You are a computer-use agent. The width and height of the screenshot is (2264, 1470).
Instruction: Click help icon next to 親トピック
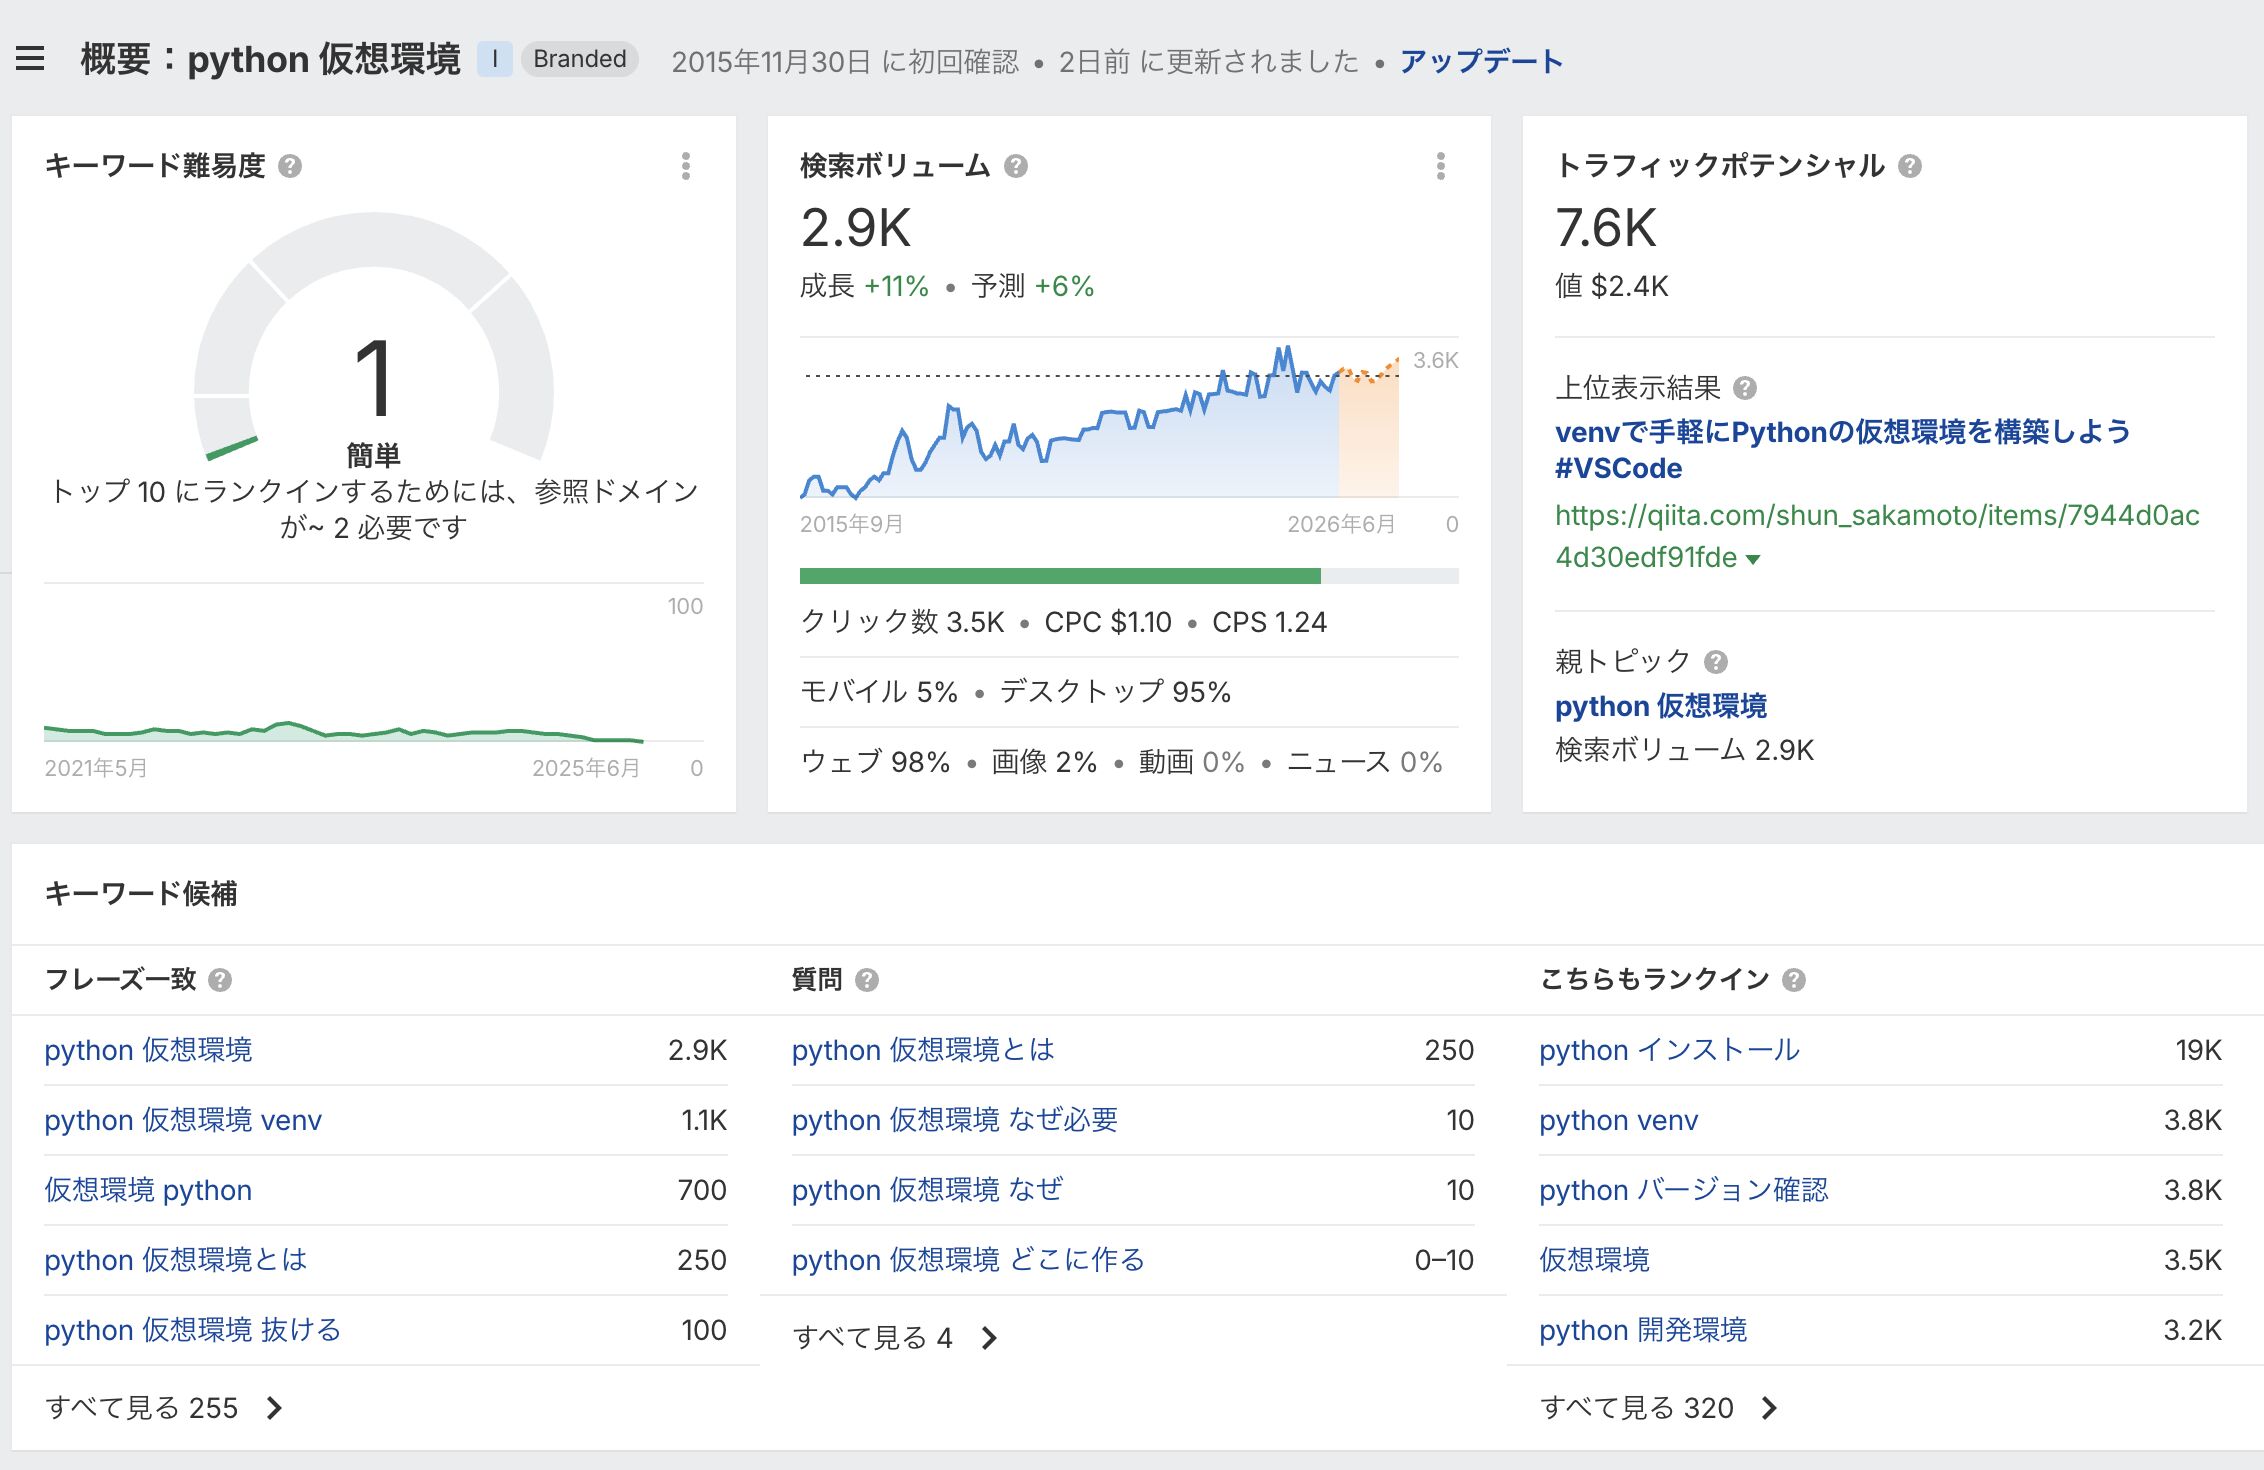pos(1716,662)
